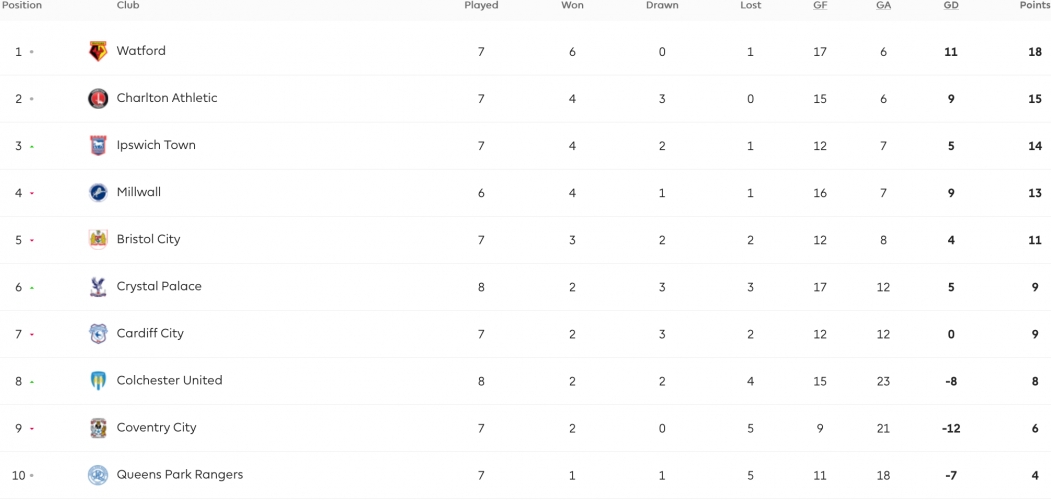Click the Coventry City crest
The height and width of the screenshot is (500, 1051).
tap(98, 428)
